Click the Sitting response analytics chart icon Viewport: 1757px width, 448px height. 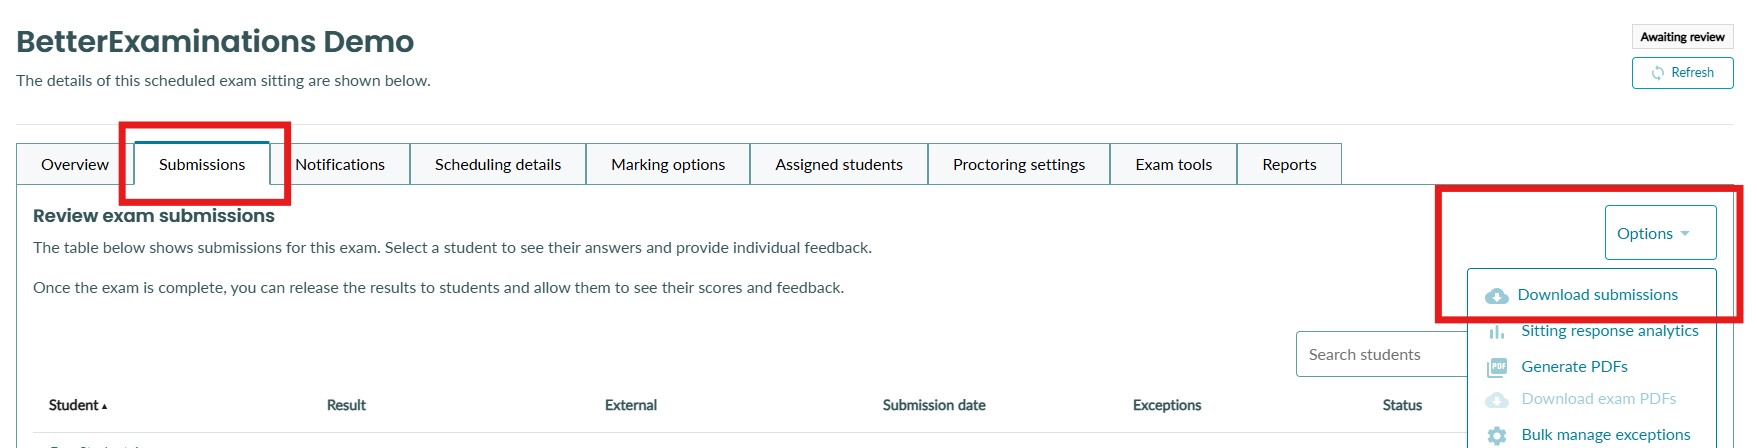click(x=1496, y=332)
